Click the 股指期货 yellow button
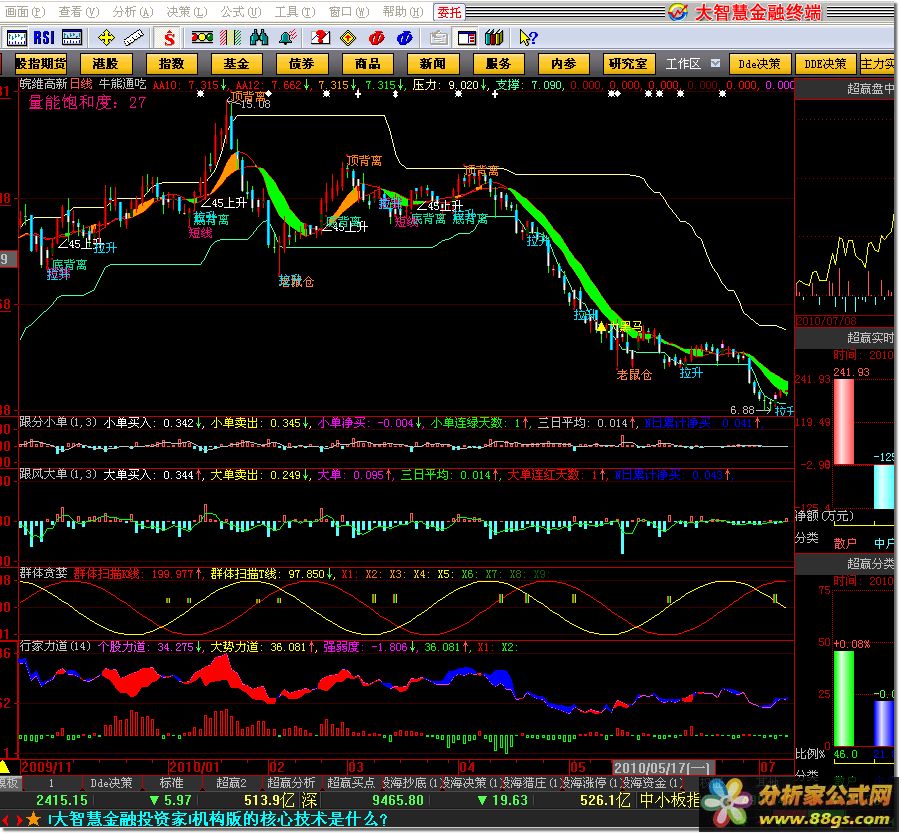Screen dimensions: 901x834 coord(41,64)
